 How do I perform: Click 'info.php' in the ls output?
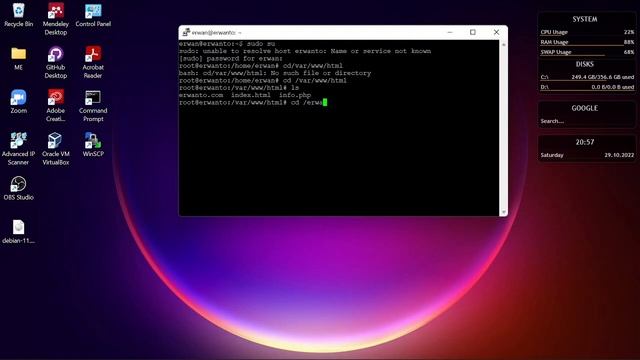295,95
